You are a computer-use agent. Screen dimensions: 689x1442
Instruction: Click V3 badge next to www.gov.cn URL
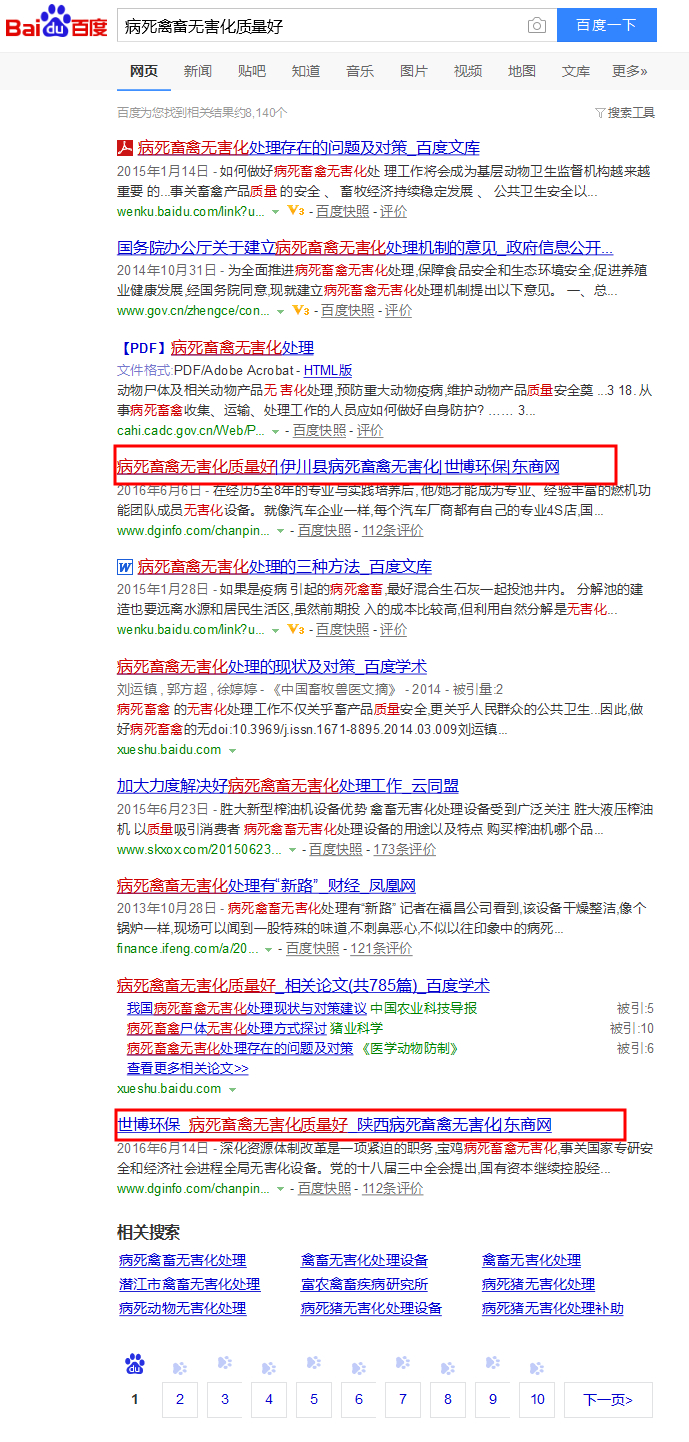click(x=300, y=310)
